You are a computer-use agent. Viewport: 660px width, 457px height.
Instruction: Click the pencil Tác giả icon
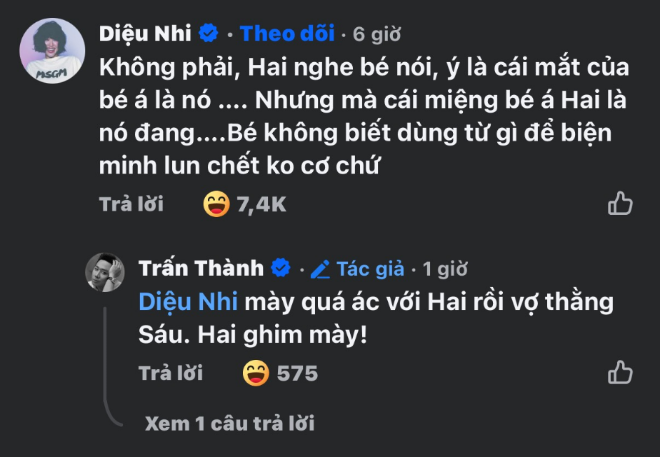320,269
